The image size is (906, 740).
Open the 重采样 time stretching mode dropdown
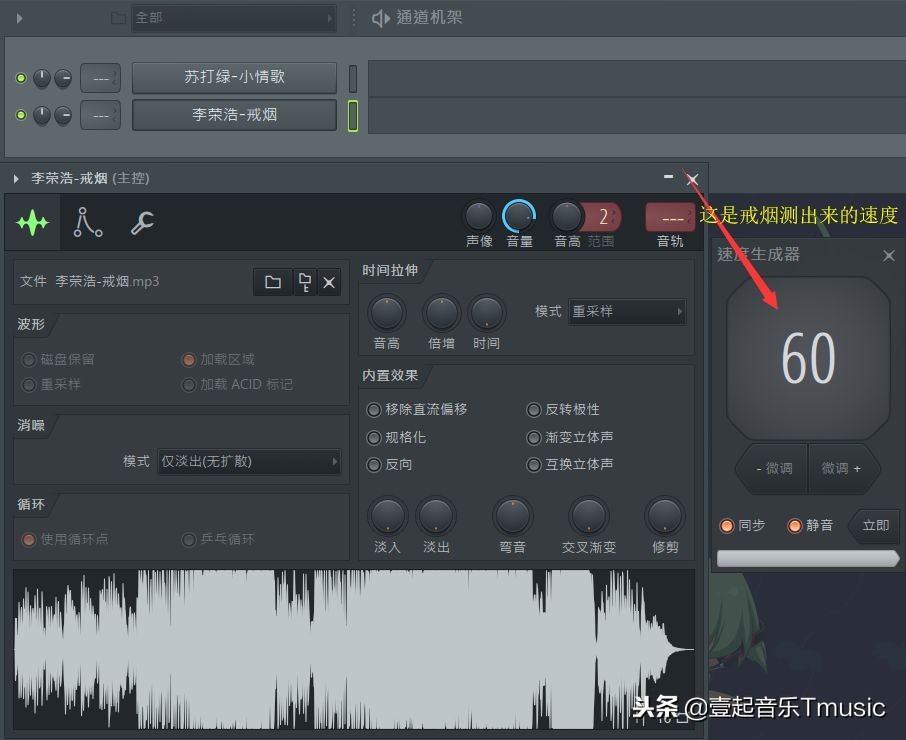pos(627,311)
